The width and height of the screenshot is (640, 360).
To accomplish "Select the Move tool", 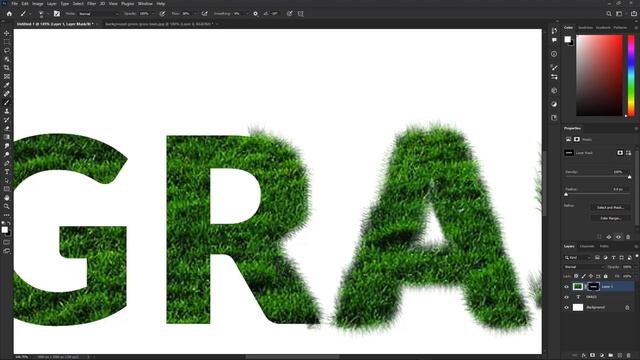I will click(x=7, y=33).
